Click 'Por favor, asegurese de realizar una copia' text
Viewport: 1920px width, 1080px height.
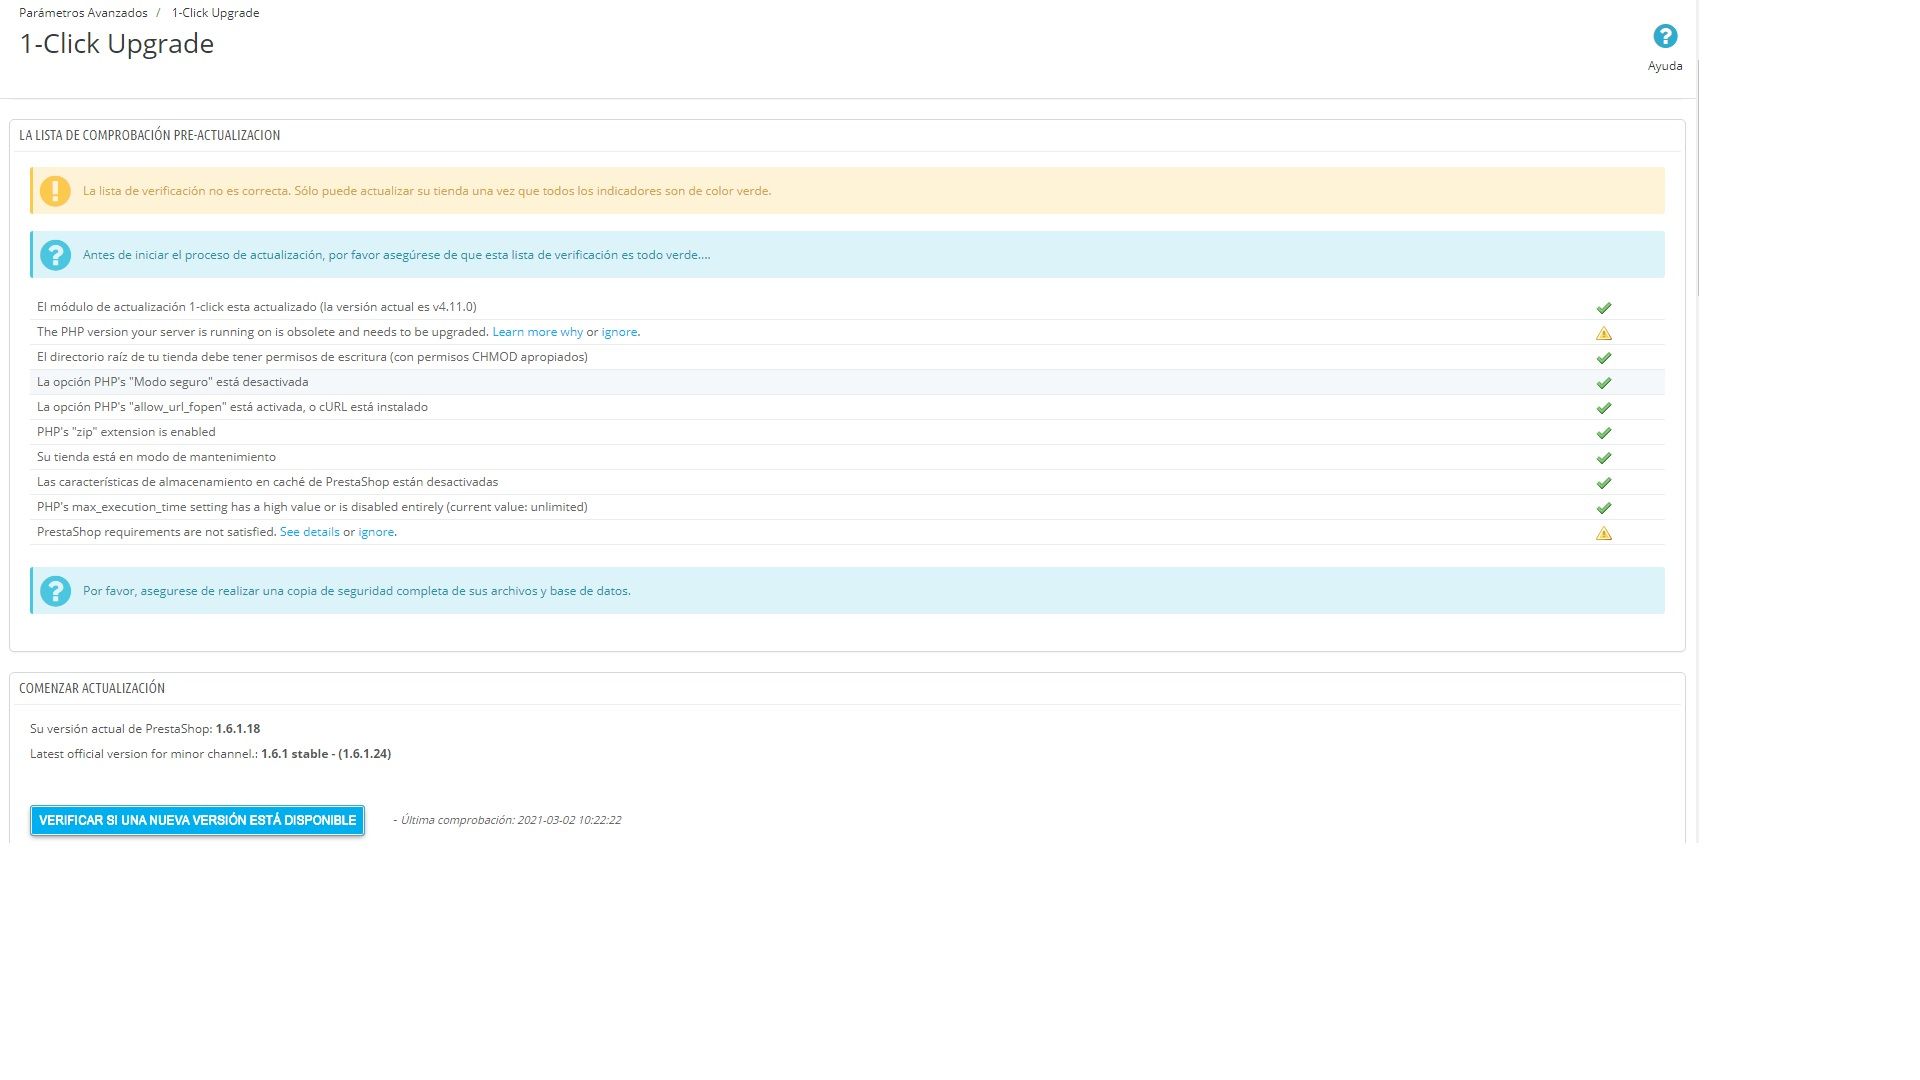click(x=356, y=591)
